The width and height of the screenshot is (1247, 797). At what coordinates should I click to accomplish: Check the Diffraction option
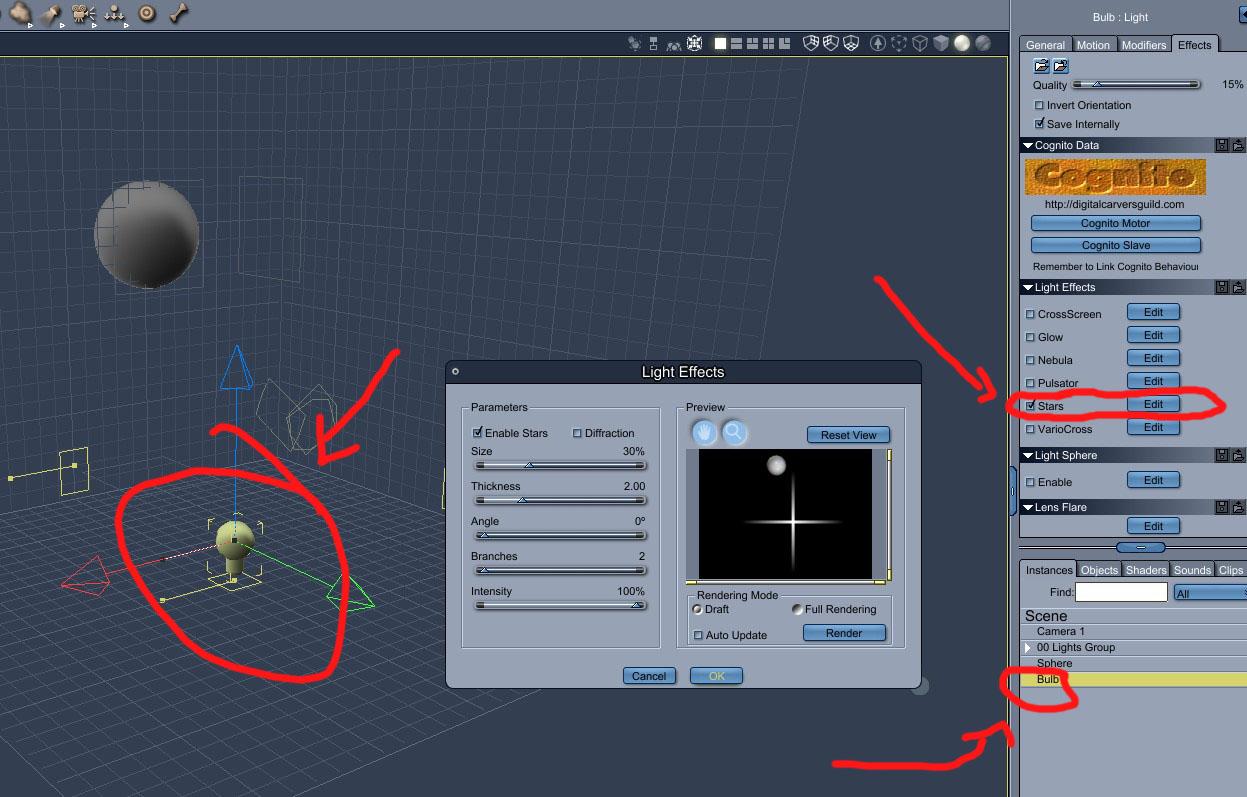pyautogui.click(x=577, y=433)
